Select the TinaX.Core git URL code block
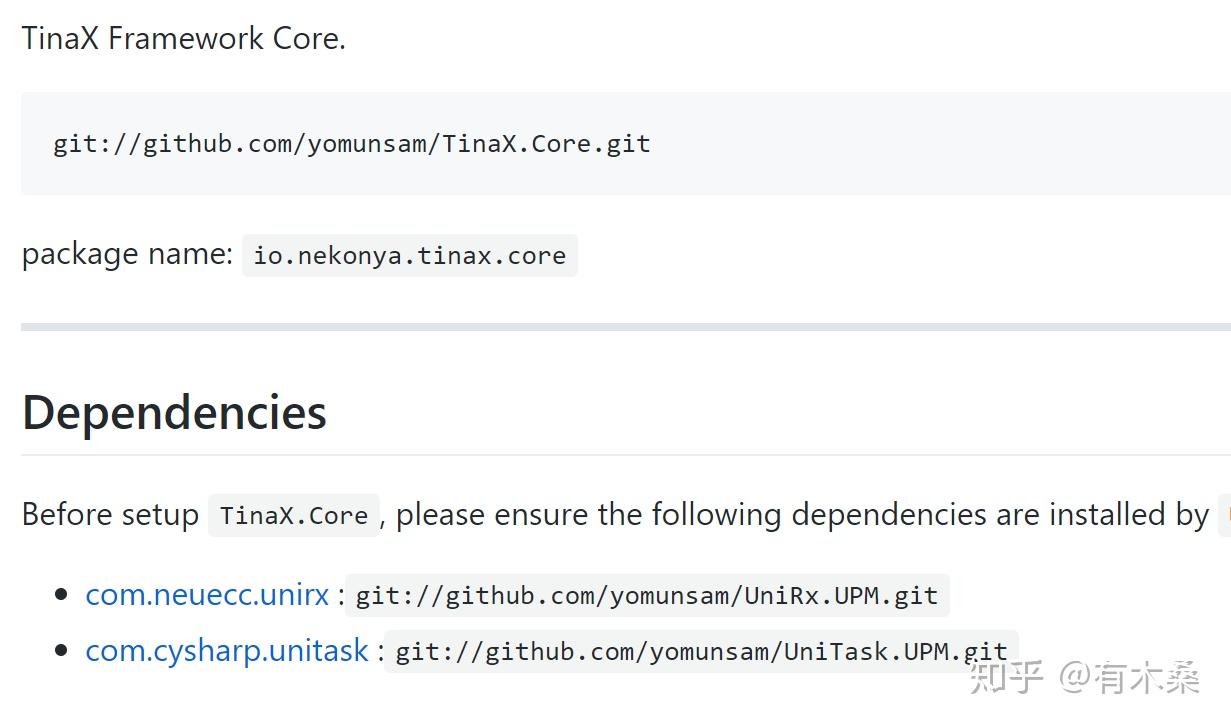 click(x=352, y=143)
